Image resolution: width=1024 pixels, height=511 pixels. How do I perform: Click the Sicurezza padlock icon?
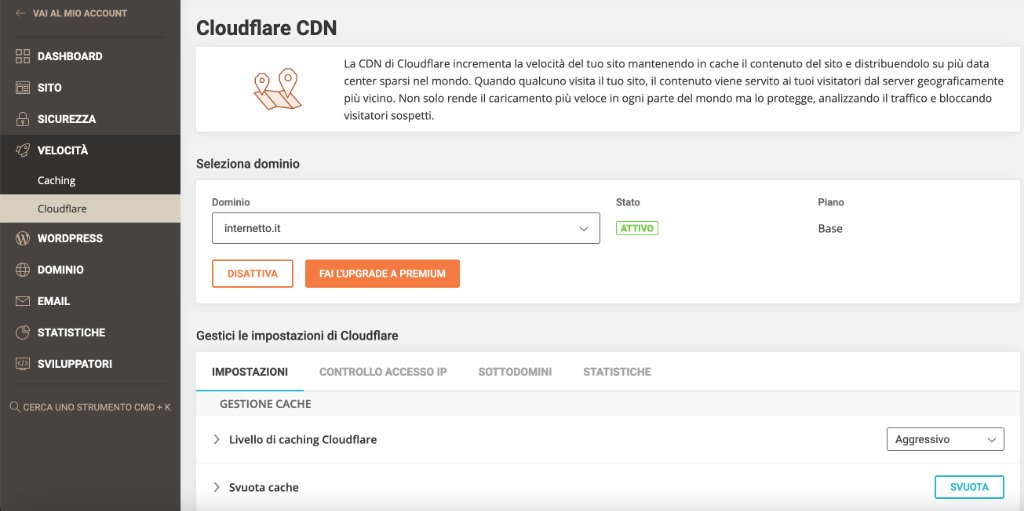pyautogui.click(x=23, y=119)
